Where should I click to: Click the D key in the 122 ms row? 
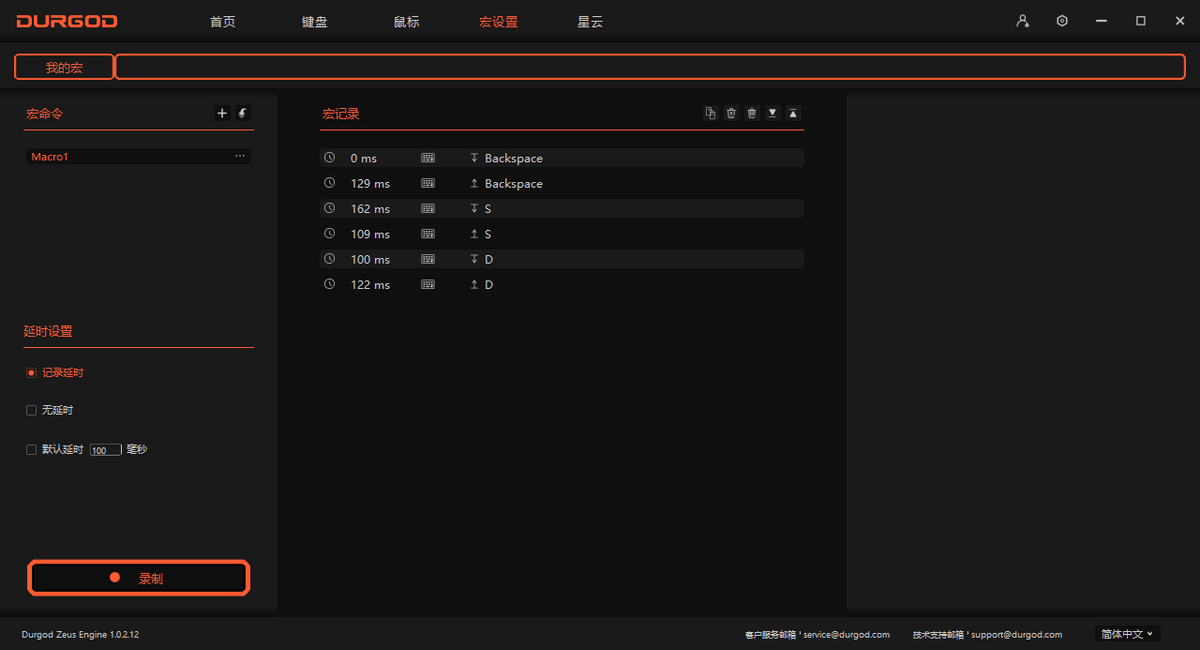pyautogui.click(x=489, y=284)
